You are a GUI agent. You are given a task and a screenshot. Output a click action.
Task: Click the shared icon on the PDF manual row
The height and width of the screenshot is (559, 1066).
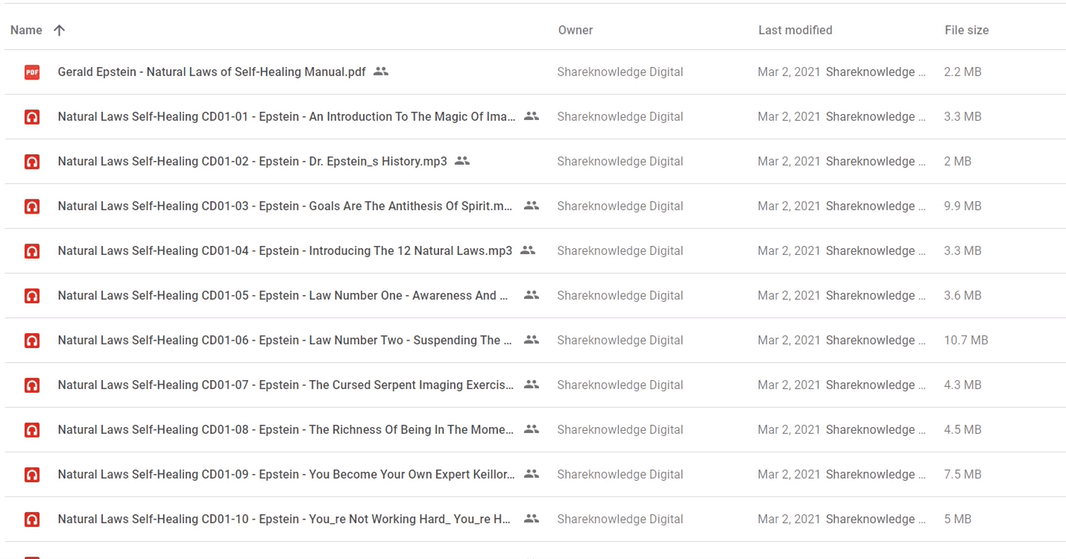pyautogui.click(x=381, y=72)
